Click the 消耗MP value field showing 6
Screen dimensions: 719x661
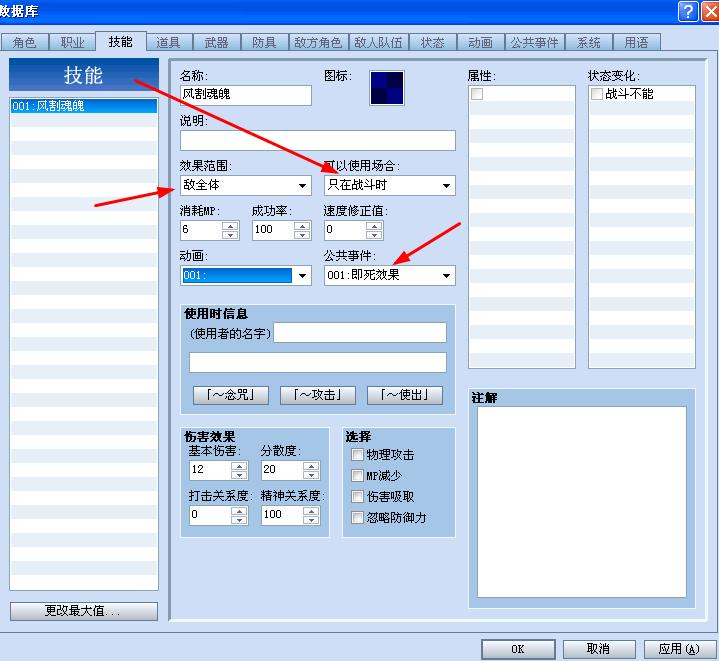pyautogui.click(x=201, y=230)
